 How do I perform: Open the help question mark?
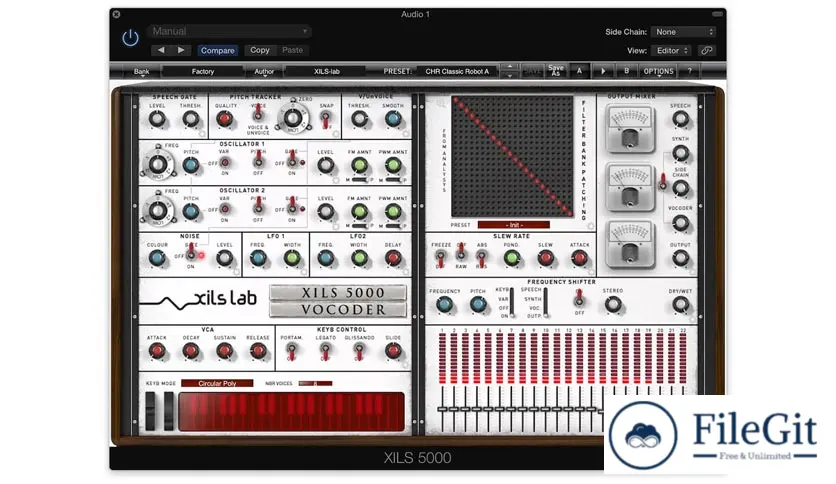coord(689,71)
